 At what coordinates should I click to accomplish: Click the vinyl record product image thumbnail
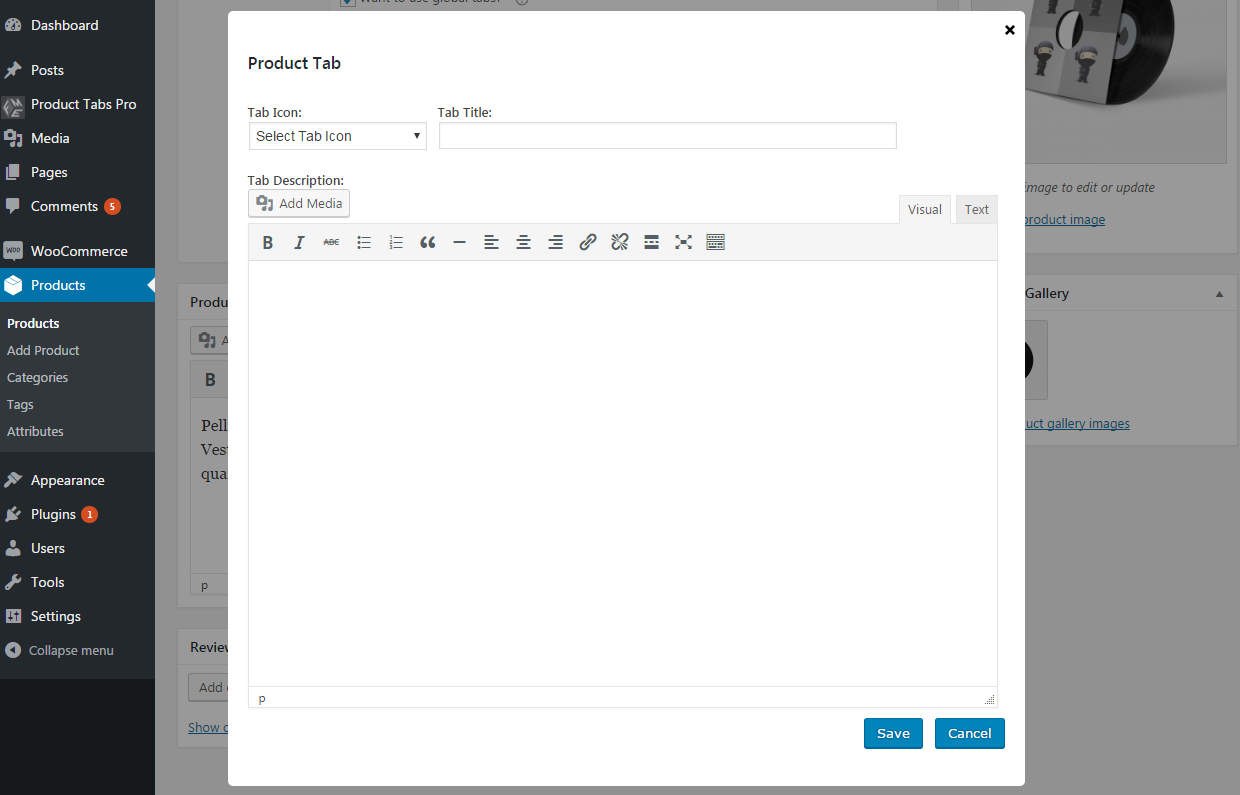[1125, 80]
